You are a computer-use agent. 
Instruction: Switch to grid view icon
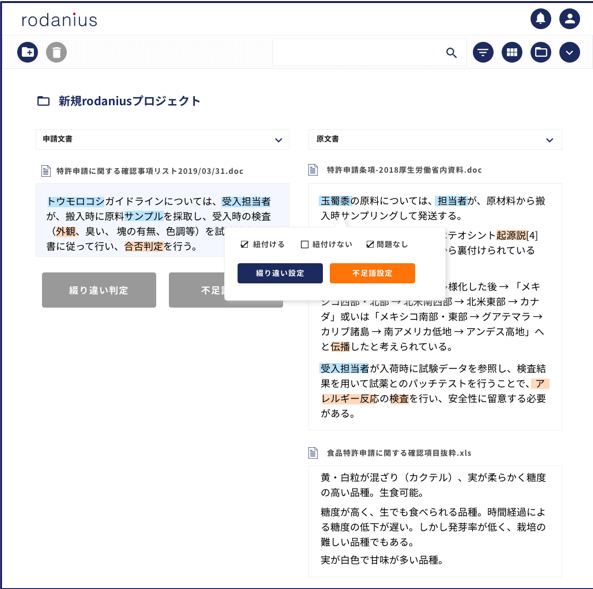[x=512, y=52]
